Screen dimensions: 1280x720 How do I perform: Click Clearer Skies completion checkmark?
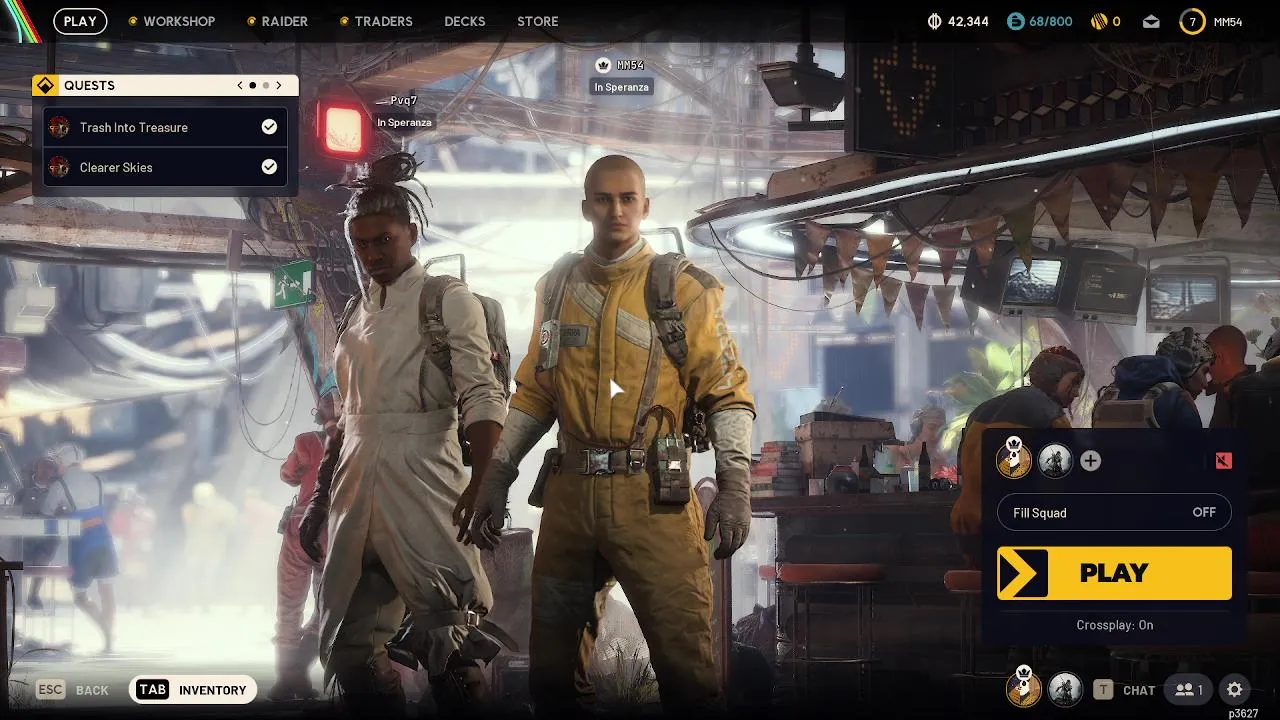click(269, 167)
